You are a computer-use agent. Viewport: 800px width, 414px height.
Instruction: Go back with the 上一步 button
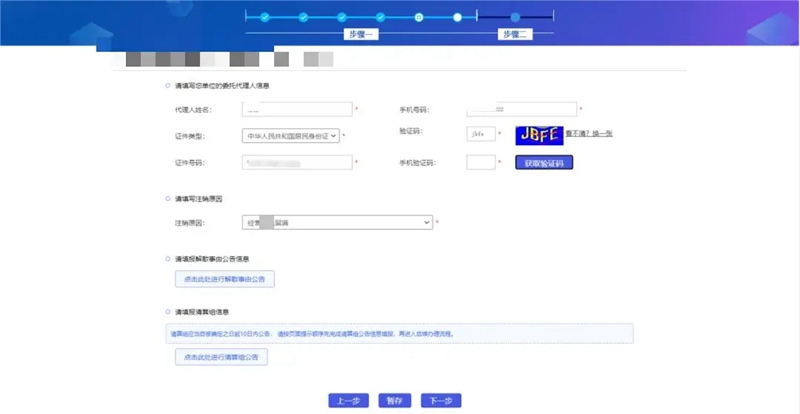[348, 401]
